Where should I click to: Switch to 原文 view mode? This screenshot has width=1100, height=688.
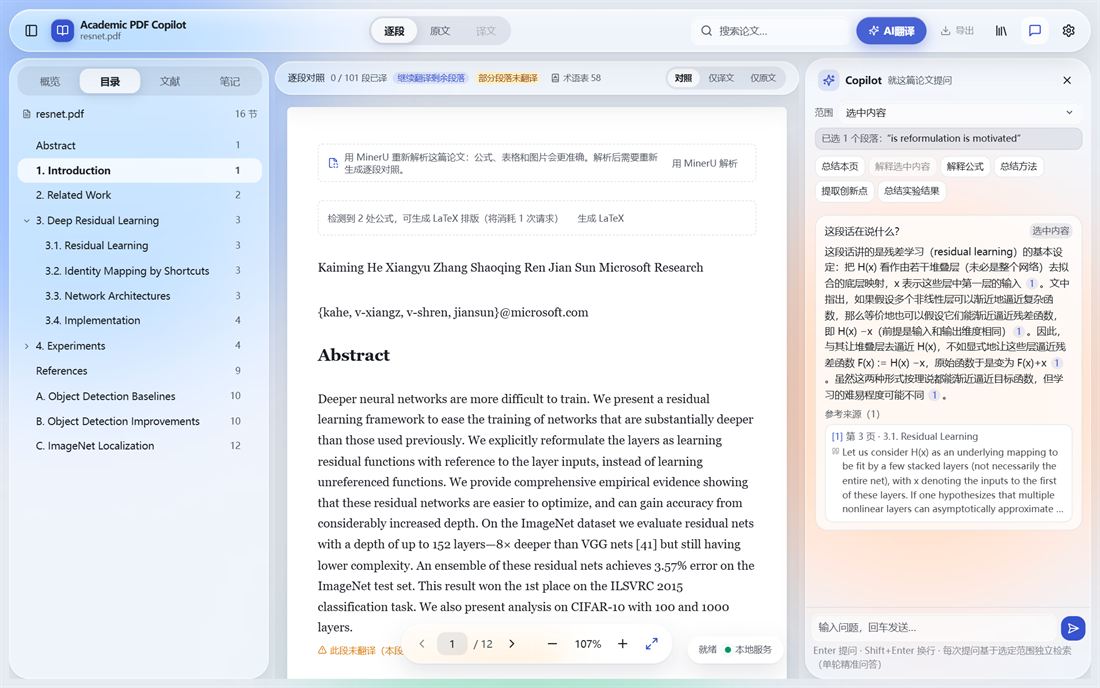pos(440,31)
